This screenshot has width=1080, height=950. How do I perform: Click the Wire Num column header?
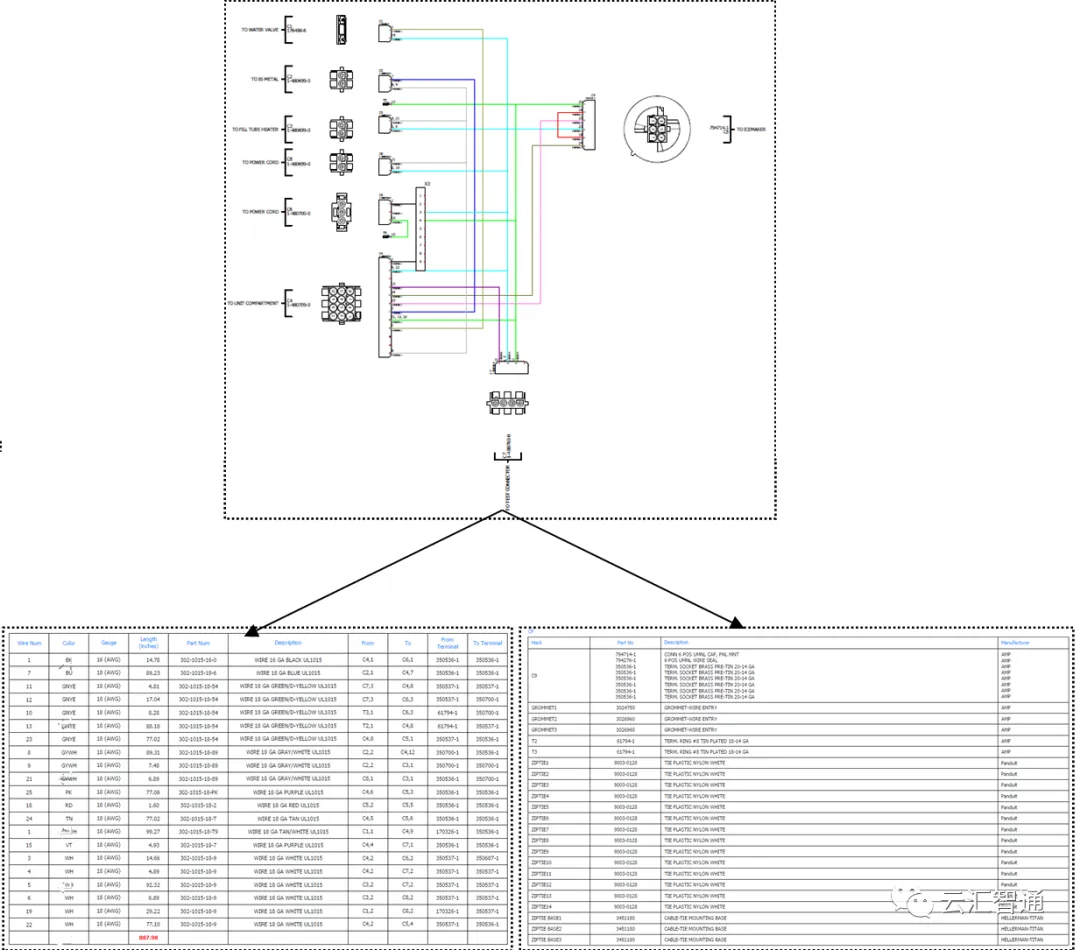(29, 643)
